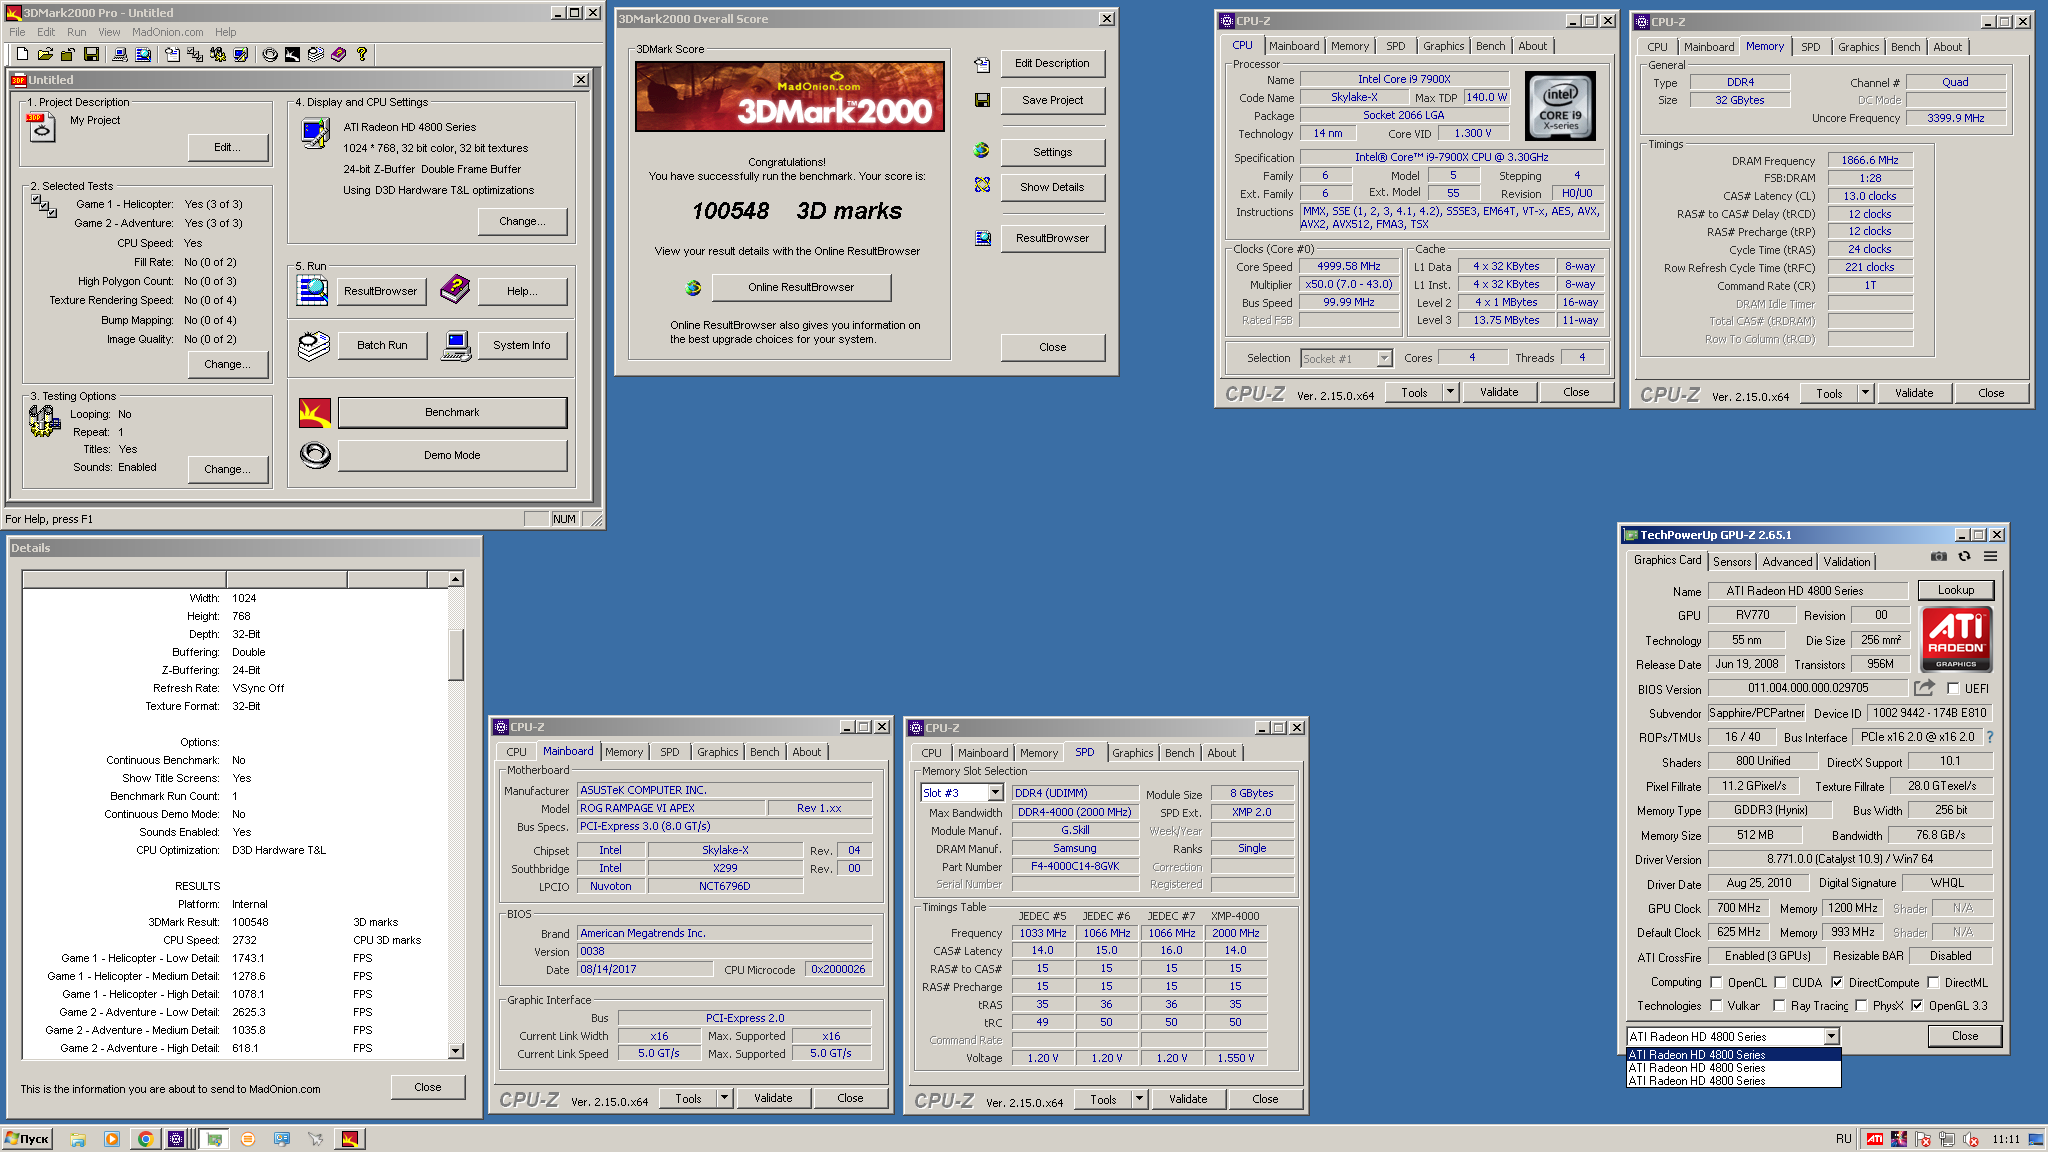Select last ATI Radeon HD 4800 list entry
The height and width of the screenshot is (1152, 2048).
[x=1734, y=1081]
